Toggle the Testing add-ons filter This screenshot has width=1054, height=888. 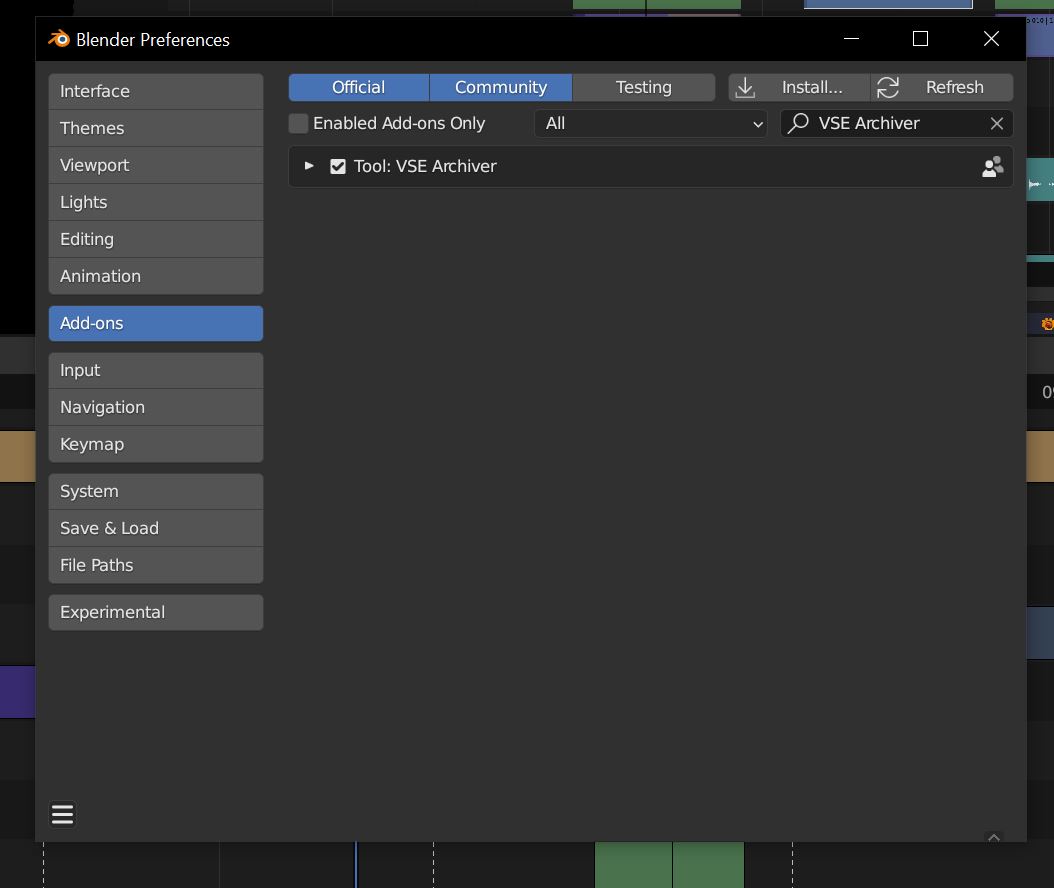(x=643, y=87)
